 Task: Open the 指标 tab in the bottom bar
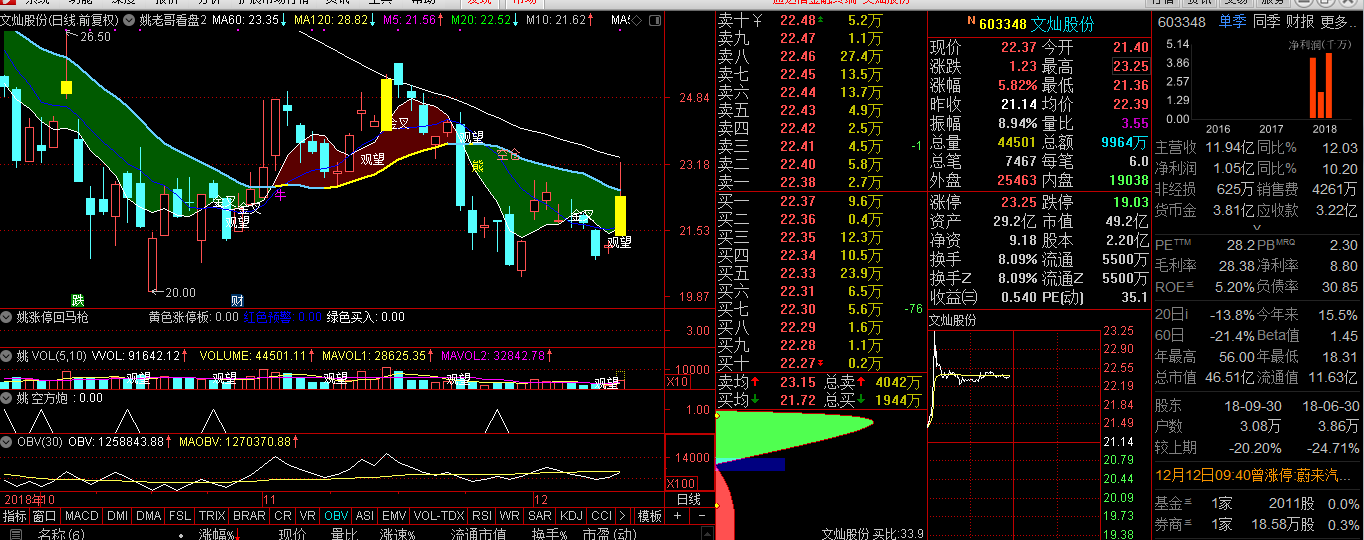click(x=14, y=516)
